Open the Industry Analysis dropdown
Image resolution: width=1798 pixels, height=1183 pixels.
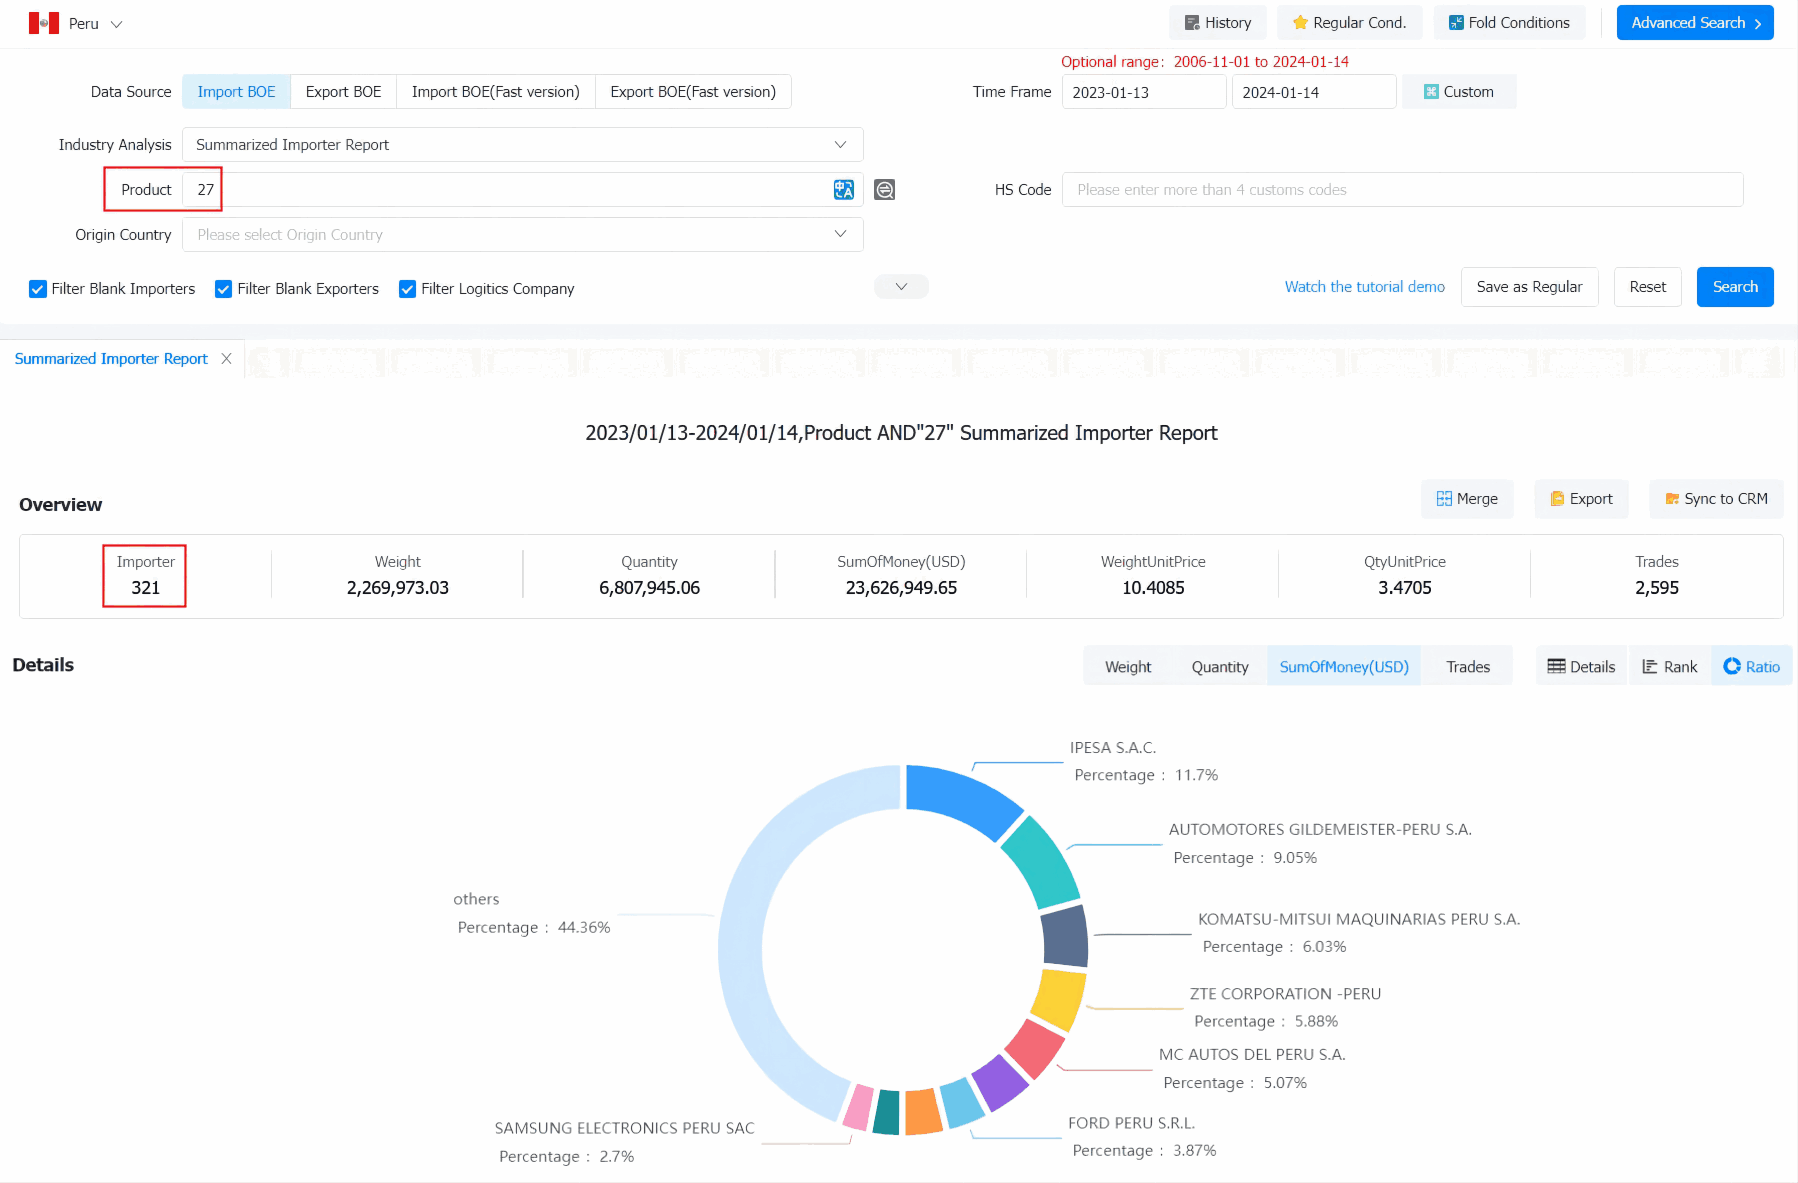point(522,145)
